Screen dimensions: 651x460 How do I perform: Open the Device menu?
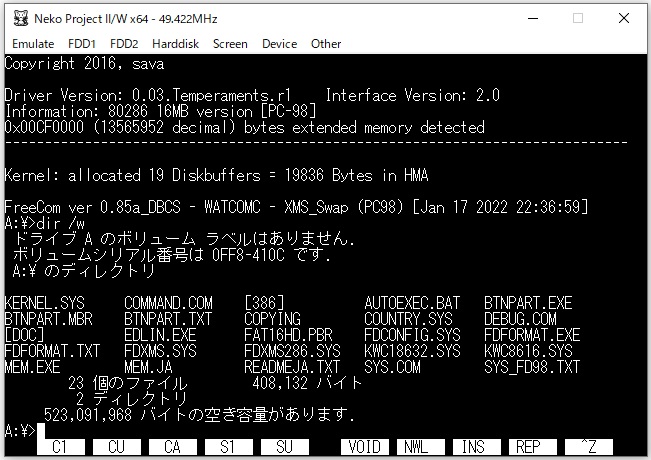click(279, 44)
